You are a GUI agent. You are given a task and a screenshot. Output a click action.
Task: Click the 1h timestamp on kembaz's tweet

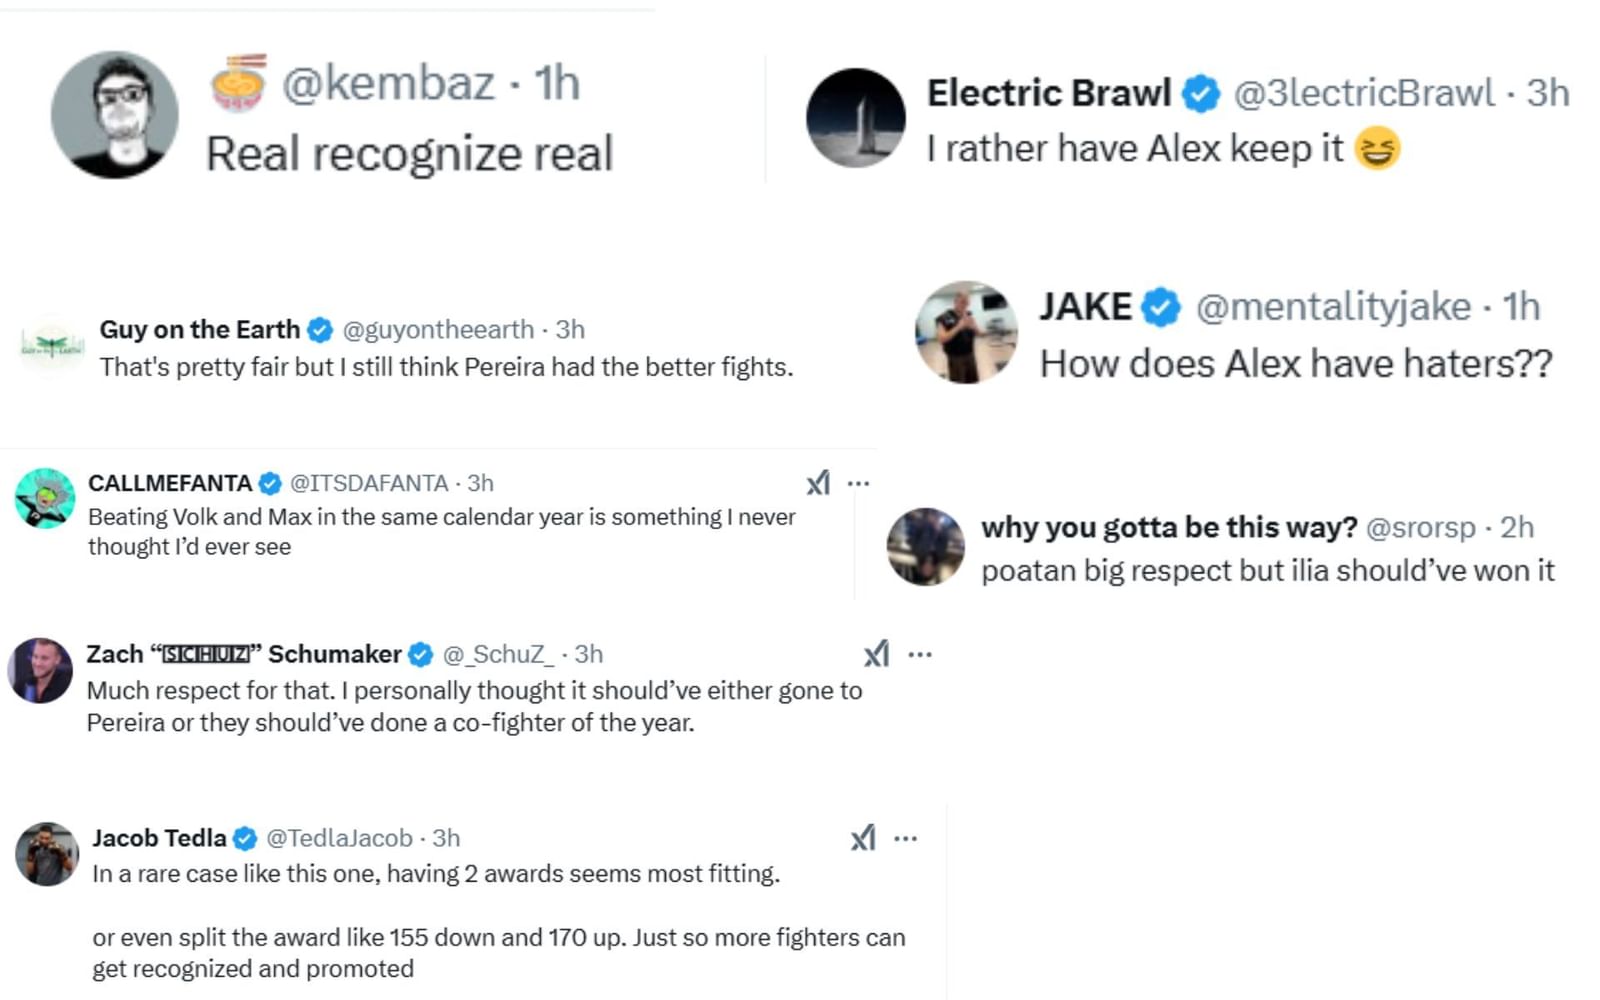[x=556, y=83]
